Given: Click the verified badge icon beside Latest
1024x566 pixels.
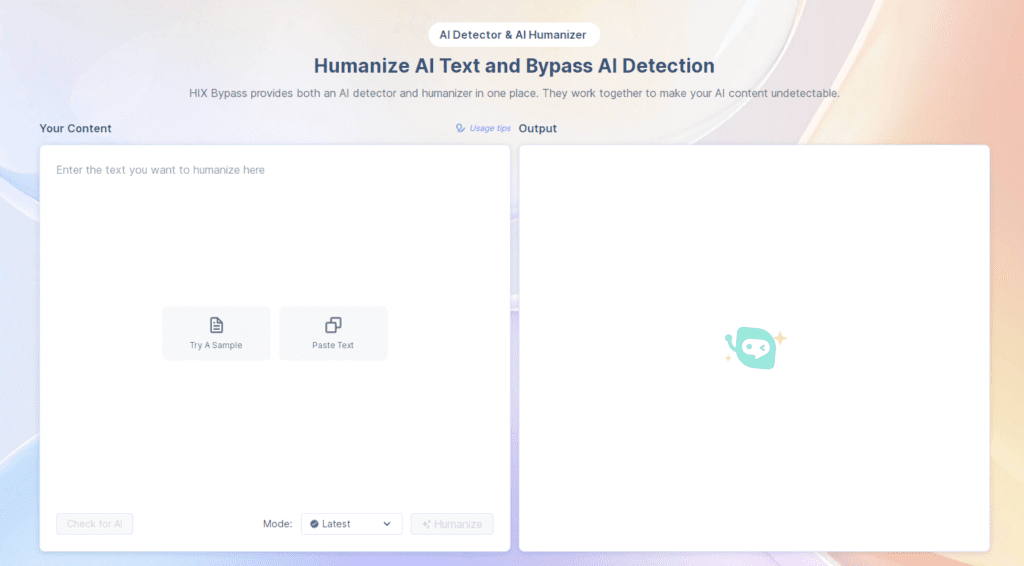Looking at the screenshot, I should pyautogui.click(x=314, y=524).
